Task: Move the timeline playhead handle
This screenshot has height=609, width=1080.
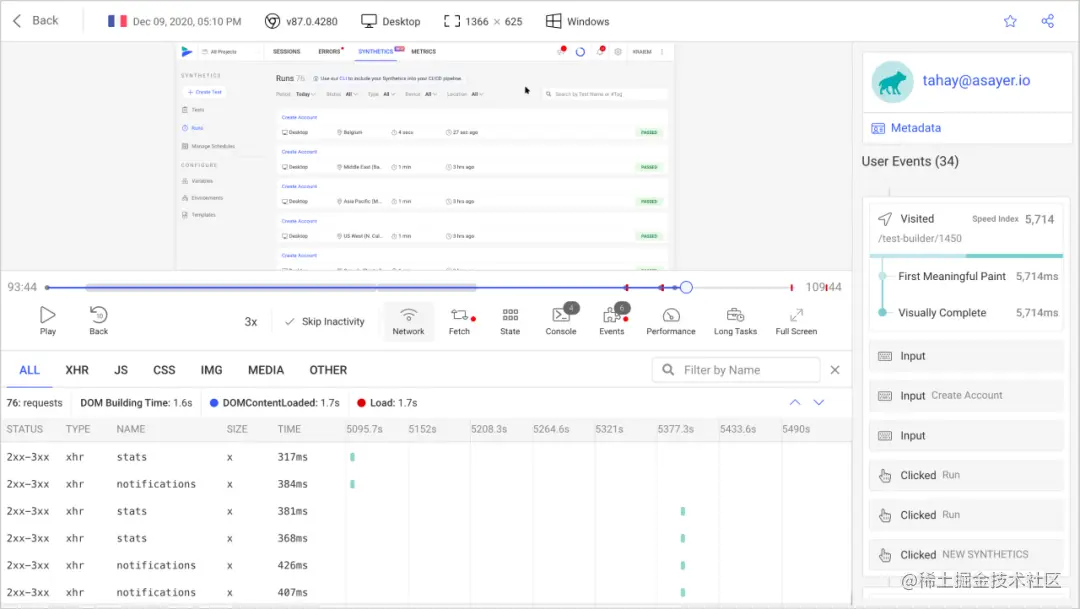Action: (x=686, y=287)
